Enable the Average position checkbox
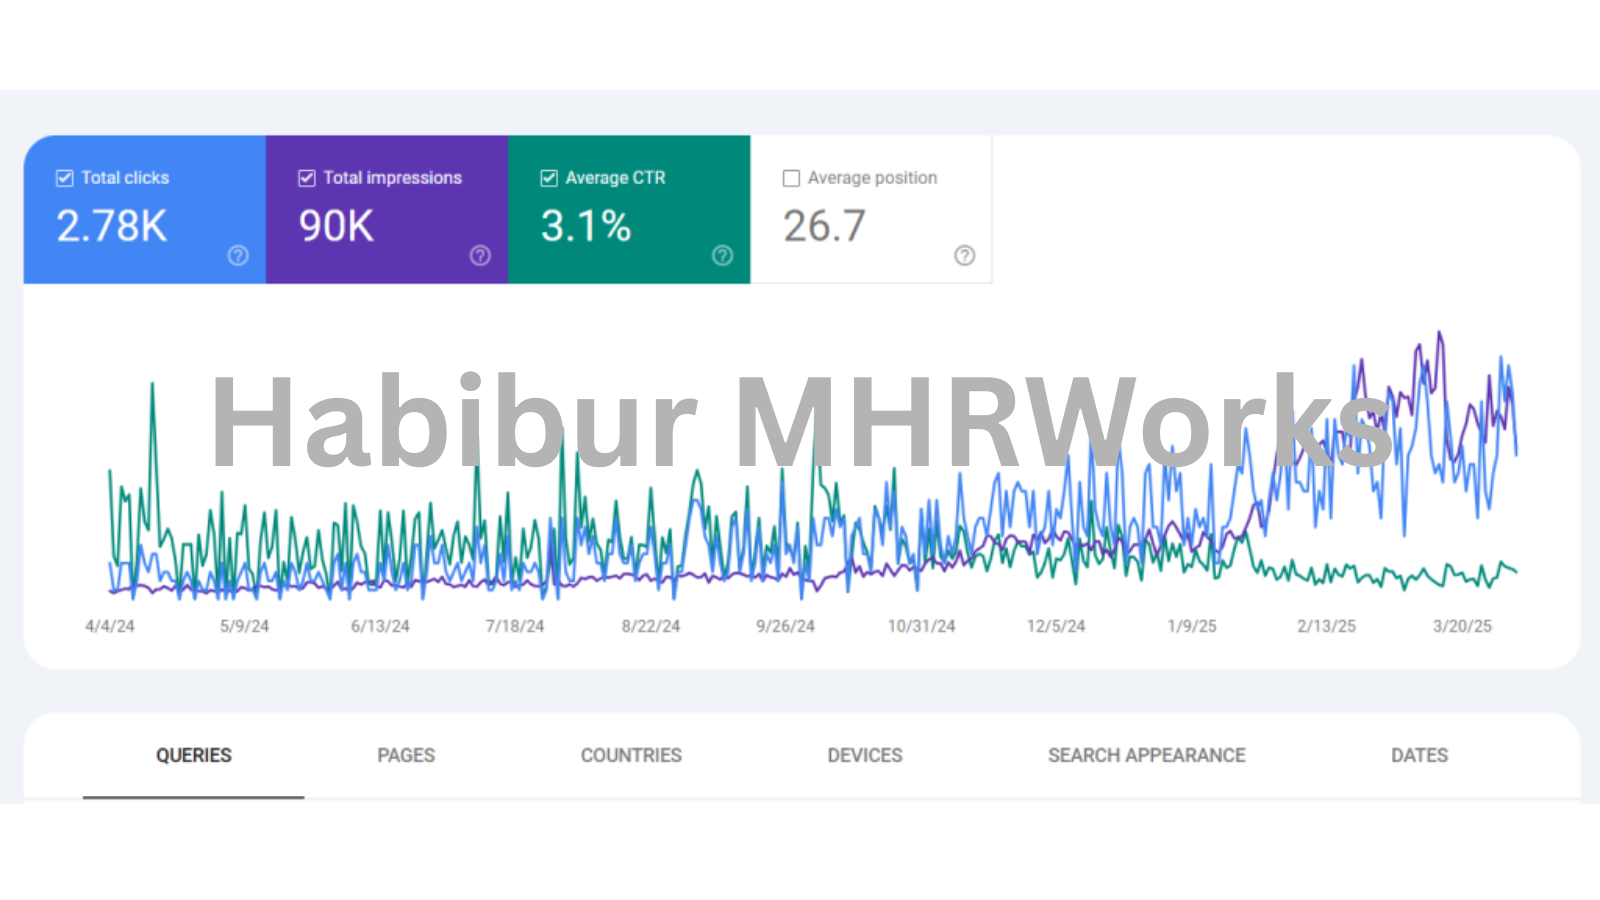Viewport: 1600px width, 900px height. [791, 178]
